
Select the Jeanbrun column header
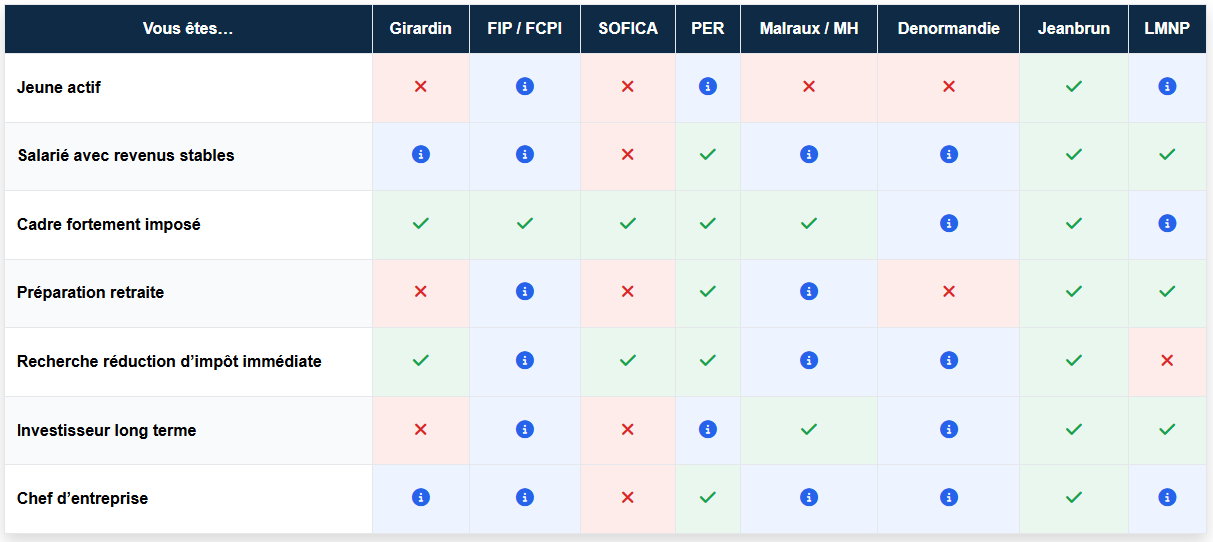1074,28
